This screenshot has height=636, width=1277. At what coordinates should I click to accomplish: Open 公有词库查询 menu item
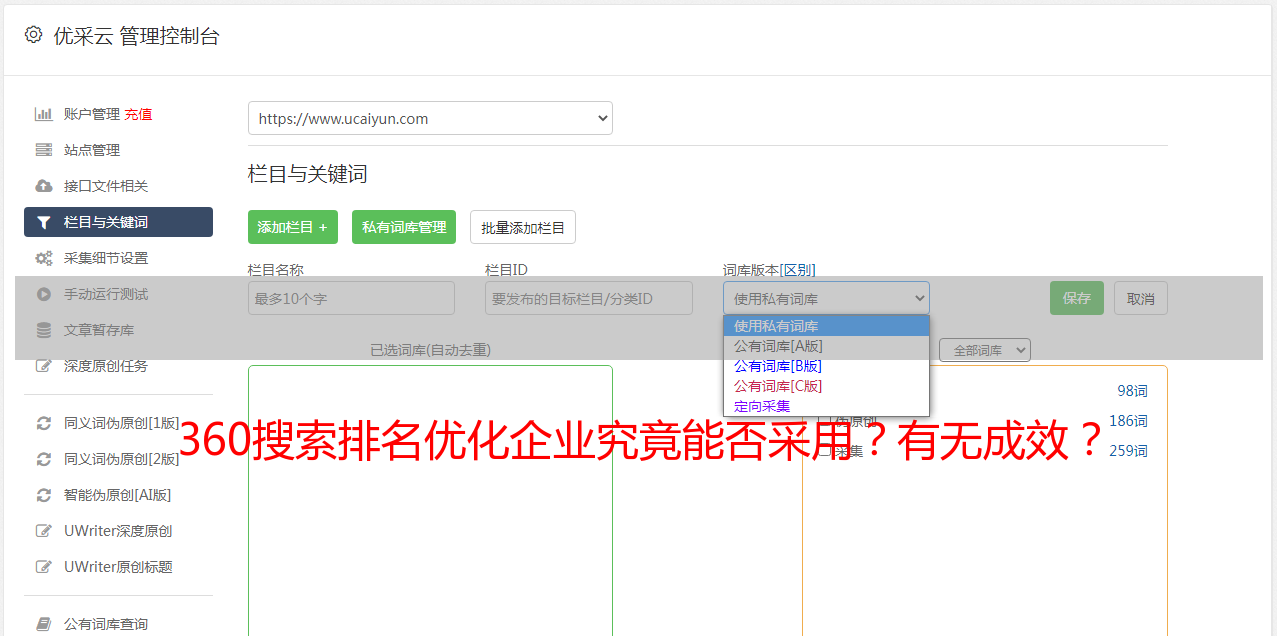click(106, 624)
